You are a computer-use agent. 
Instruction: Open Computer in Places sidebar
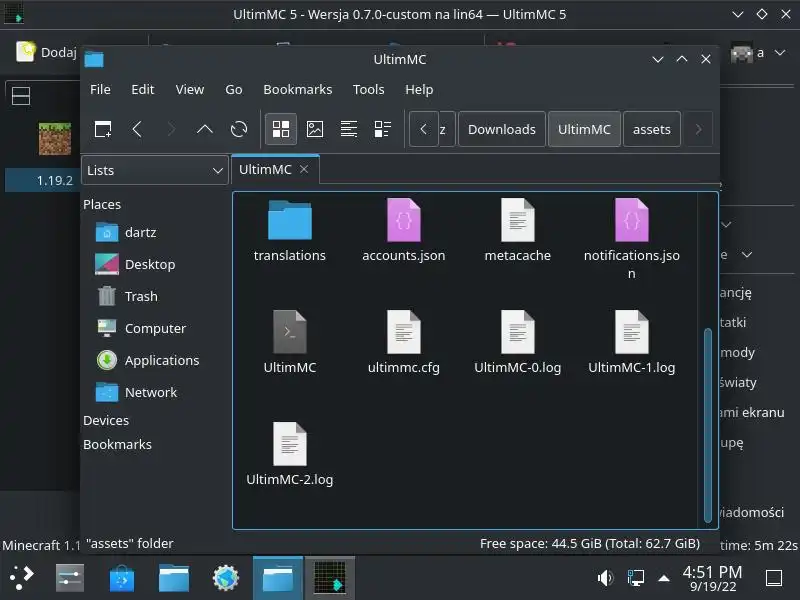(141, 328)
